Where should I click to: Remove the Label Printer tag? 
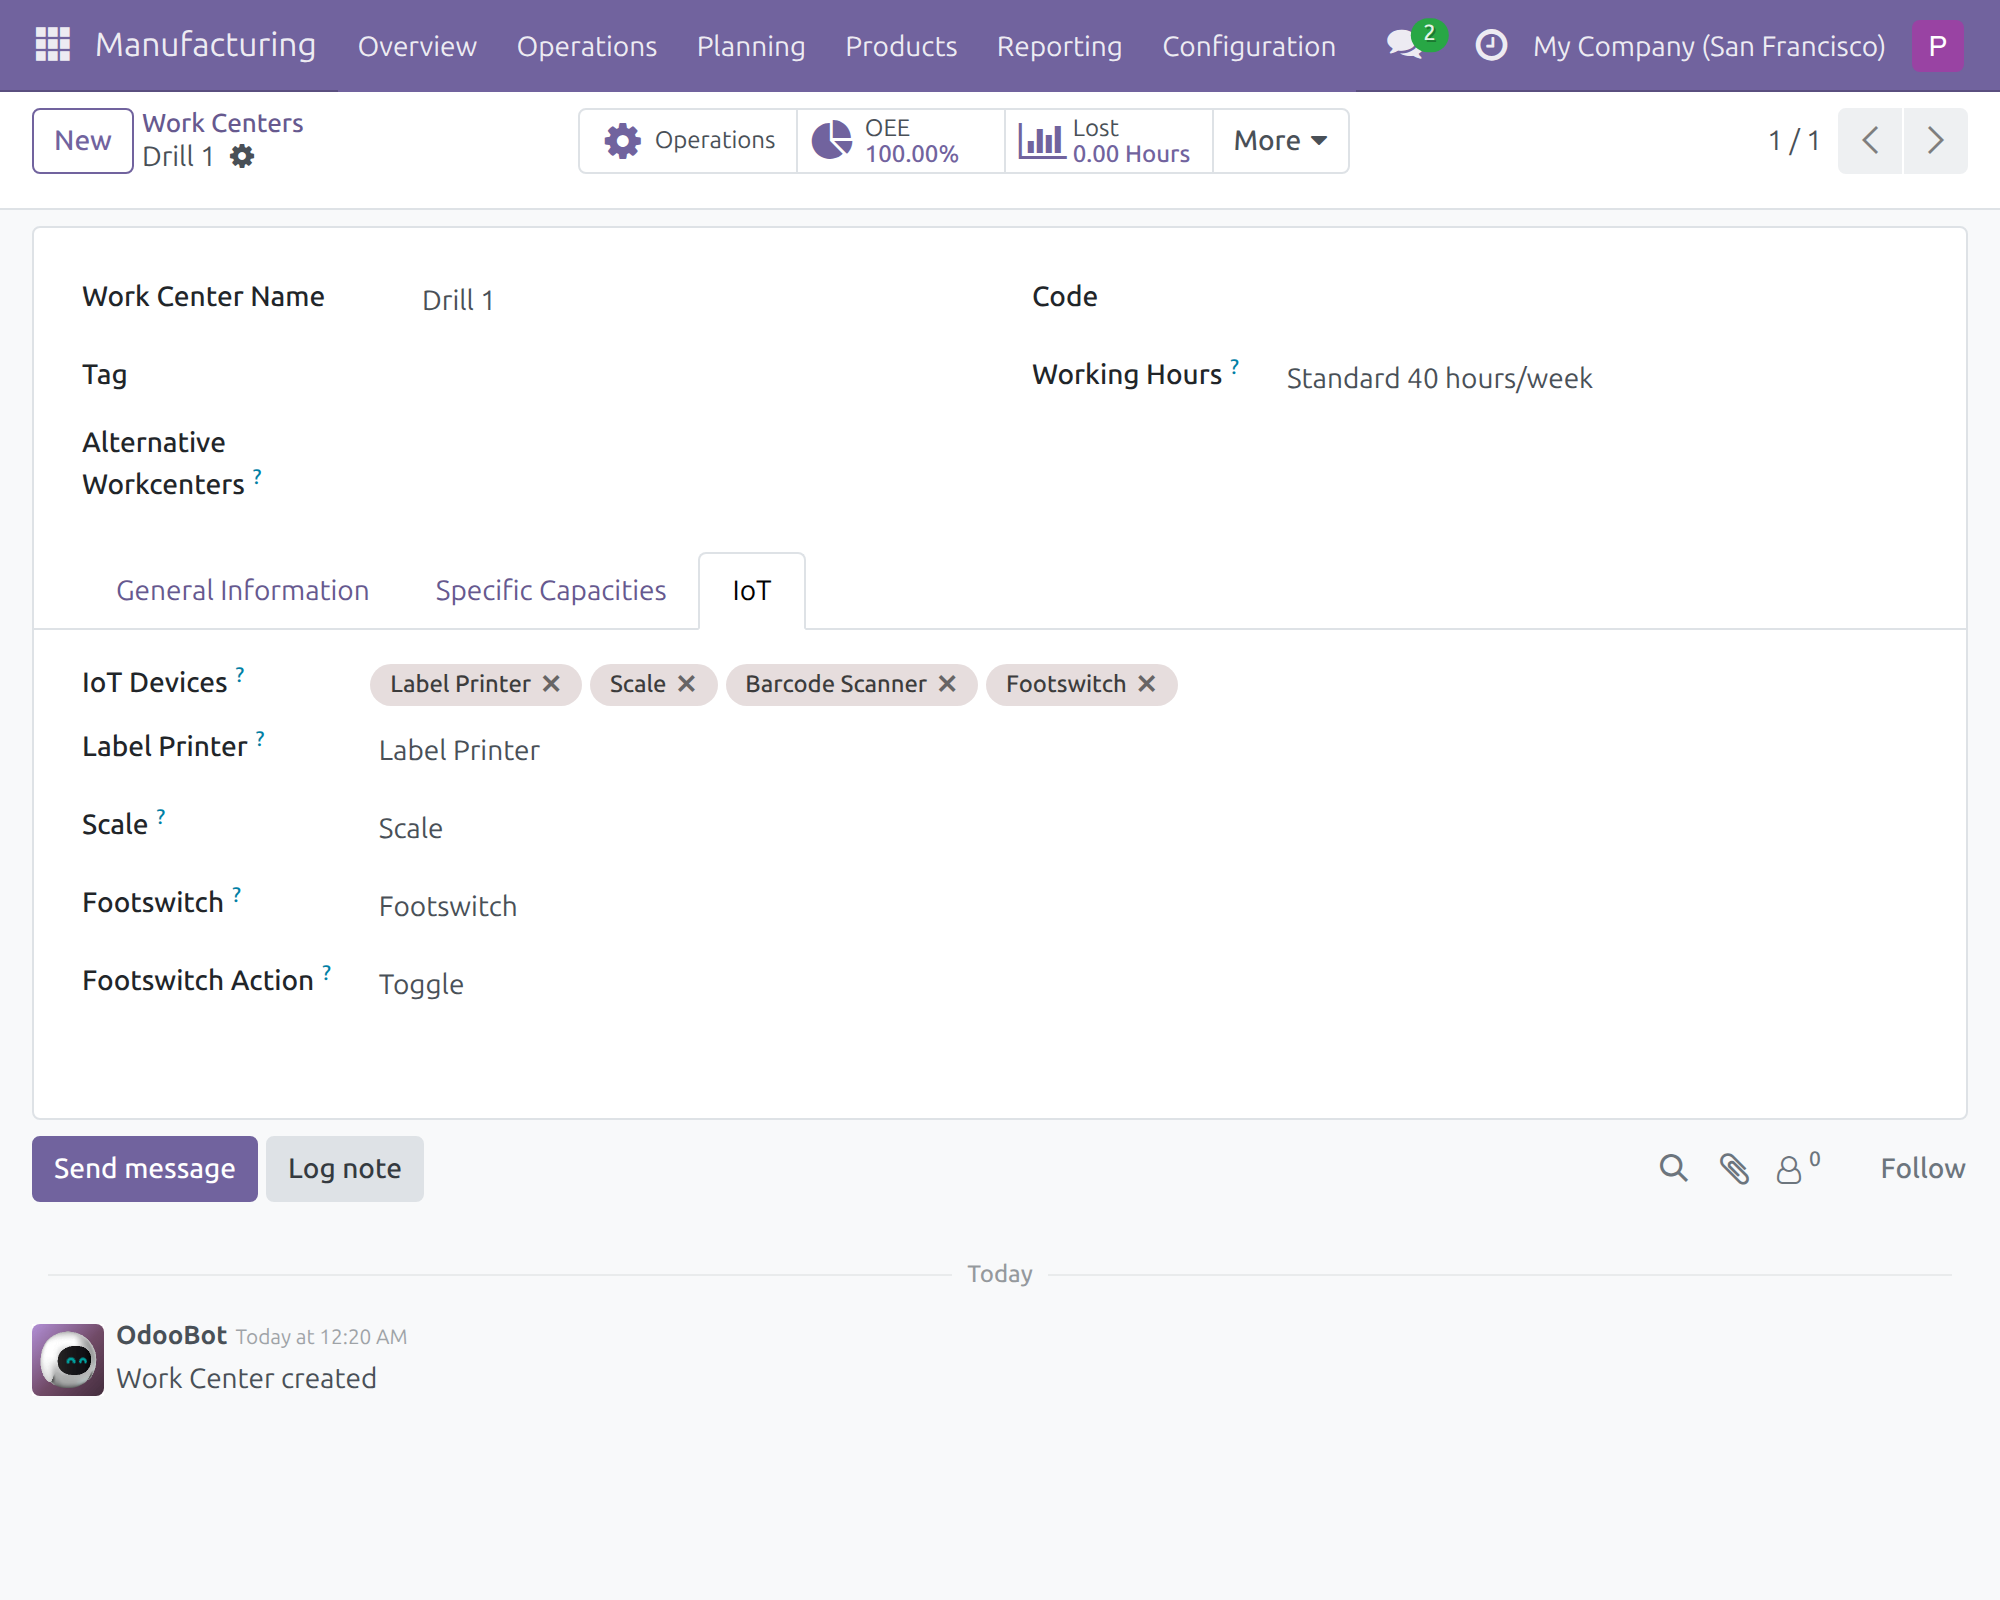[551, 684]
